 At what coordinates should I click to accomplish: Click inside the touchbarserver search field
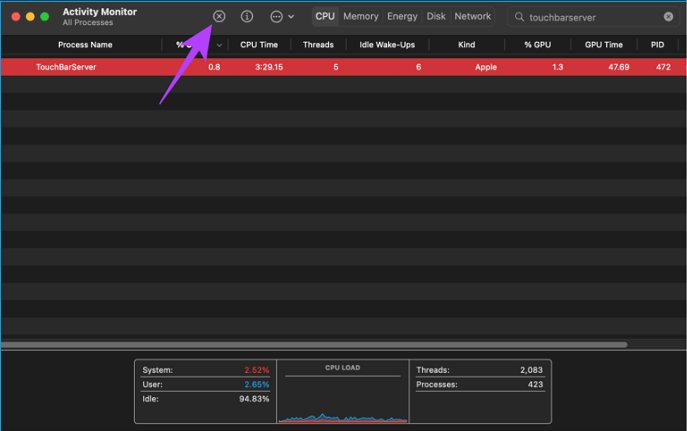590,17
